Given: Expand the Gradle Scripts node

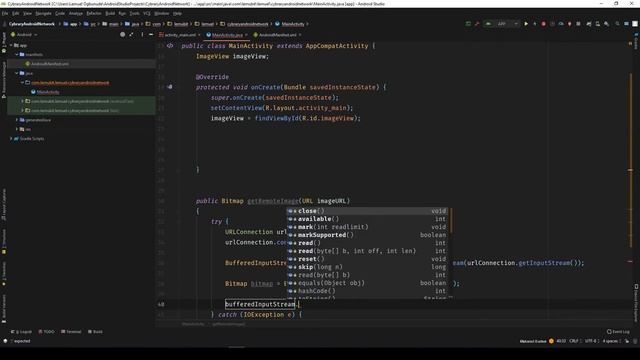Looking at the screenshot, I should 11,138.
